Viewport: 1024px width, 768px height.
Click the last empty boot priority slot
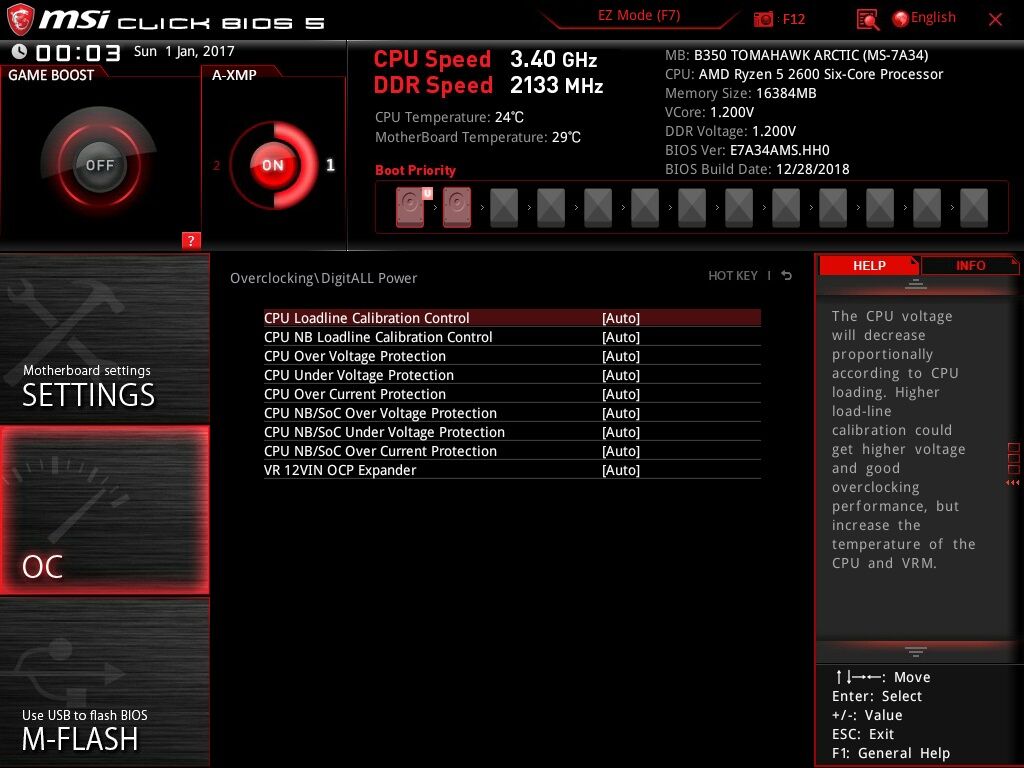(x=974, y=208)
